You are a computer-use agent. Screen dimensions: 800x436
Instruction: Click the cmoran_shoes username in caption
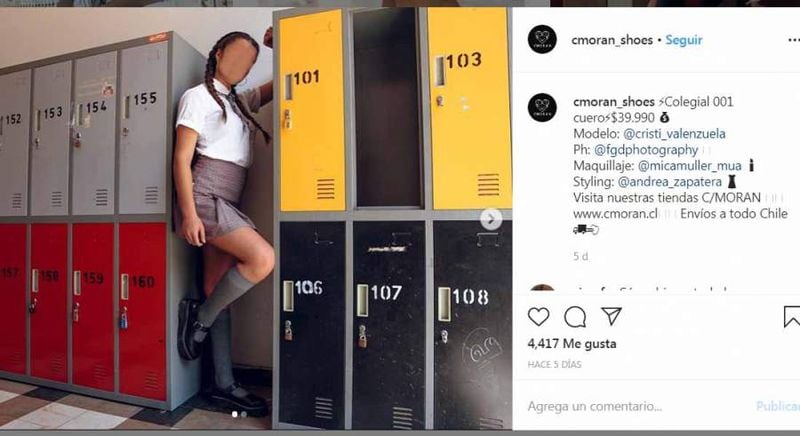pyautogui.click(x=614, y=102)
